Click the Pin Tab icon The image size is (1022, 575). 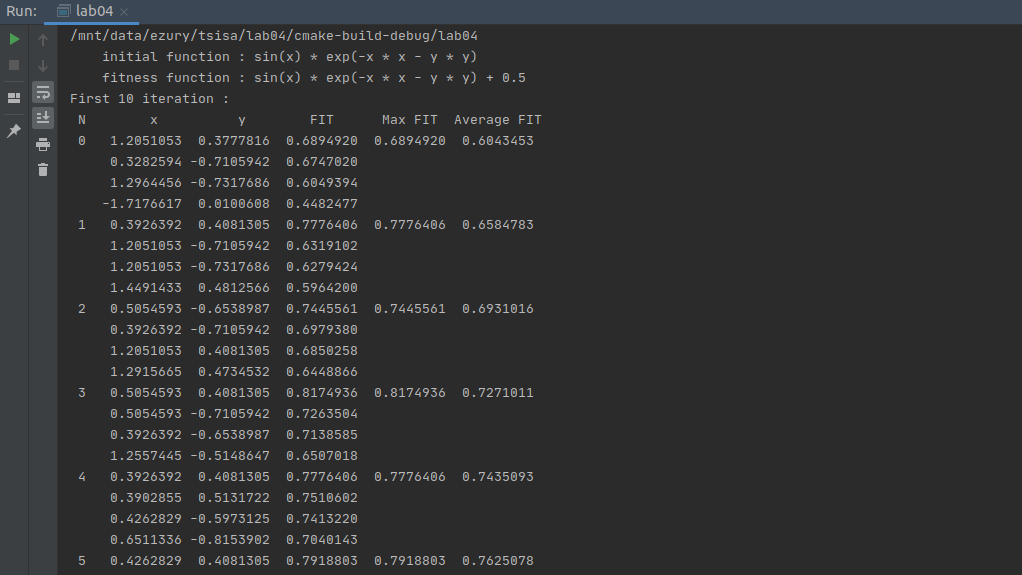point(14,130)
